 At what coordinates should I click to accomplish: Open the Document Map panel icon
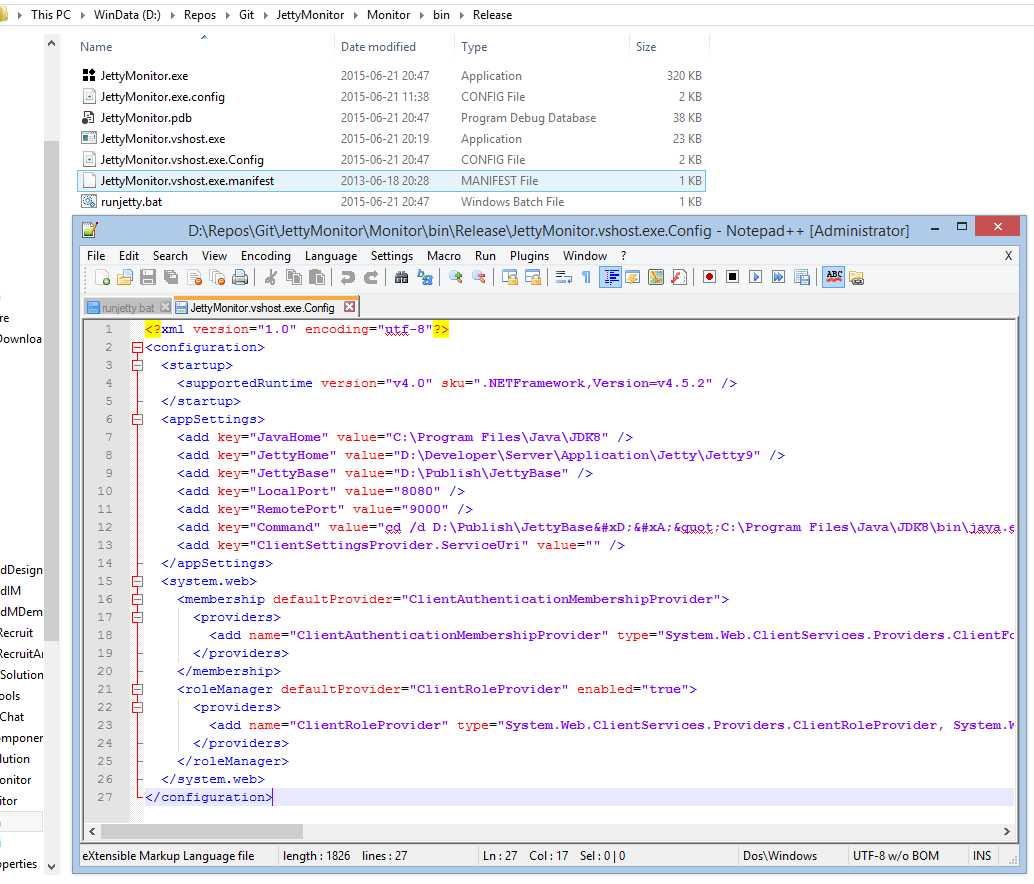pyautogui.click(x=655, y=278)
